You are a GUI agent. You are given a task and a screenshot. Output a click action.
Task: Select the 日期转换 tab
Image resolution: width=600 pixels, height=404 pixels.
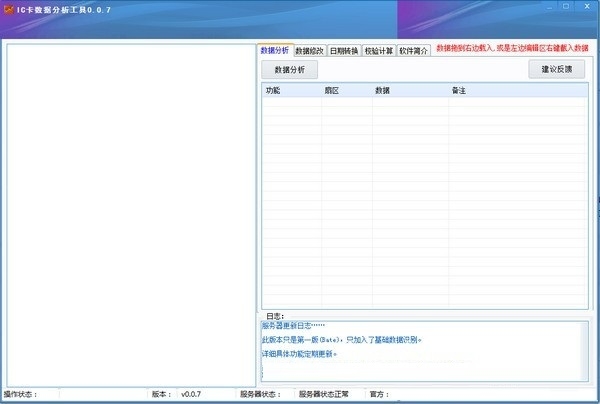(344, 50)
